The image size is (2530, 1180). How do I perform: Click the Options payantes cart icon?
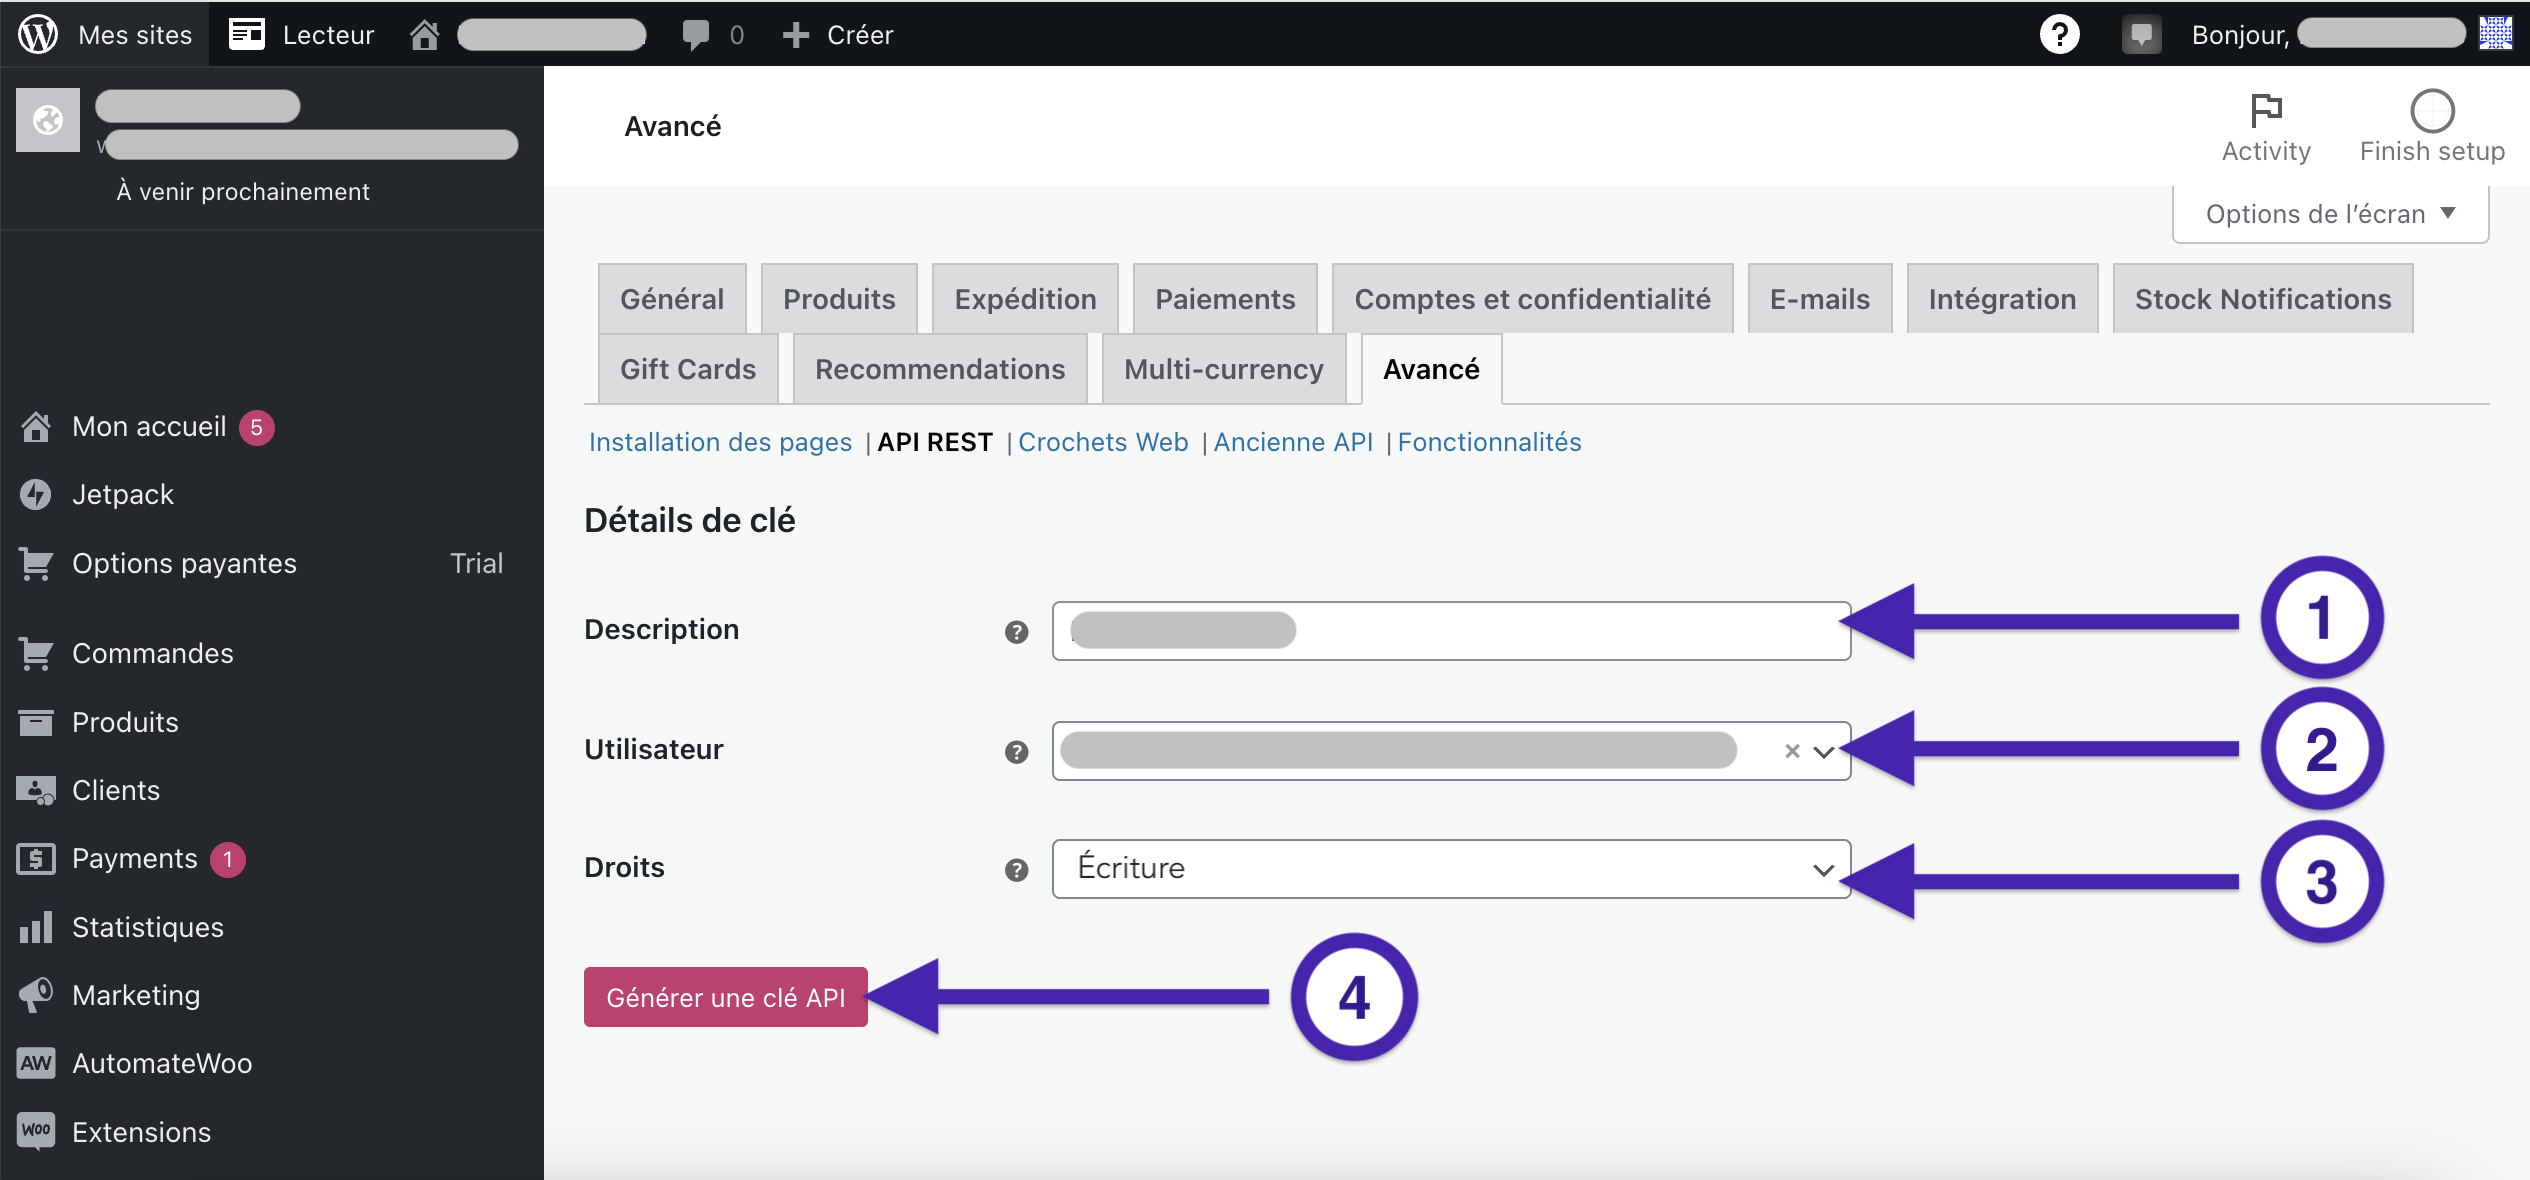[x=36, y=564]
